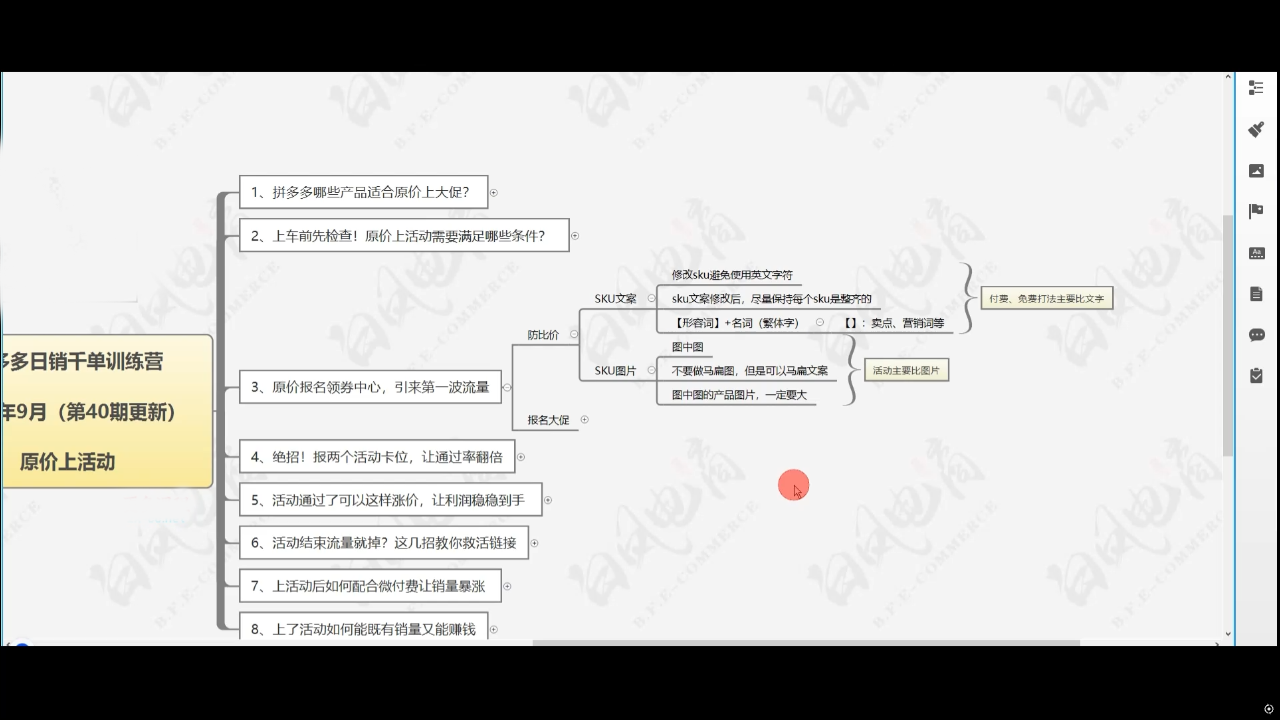Expand topic 2 上车前先检查 branch
The image size is (1280, 720).
coord(575,236)
